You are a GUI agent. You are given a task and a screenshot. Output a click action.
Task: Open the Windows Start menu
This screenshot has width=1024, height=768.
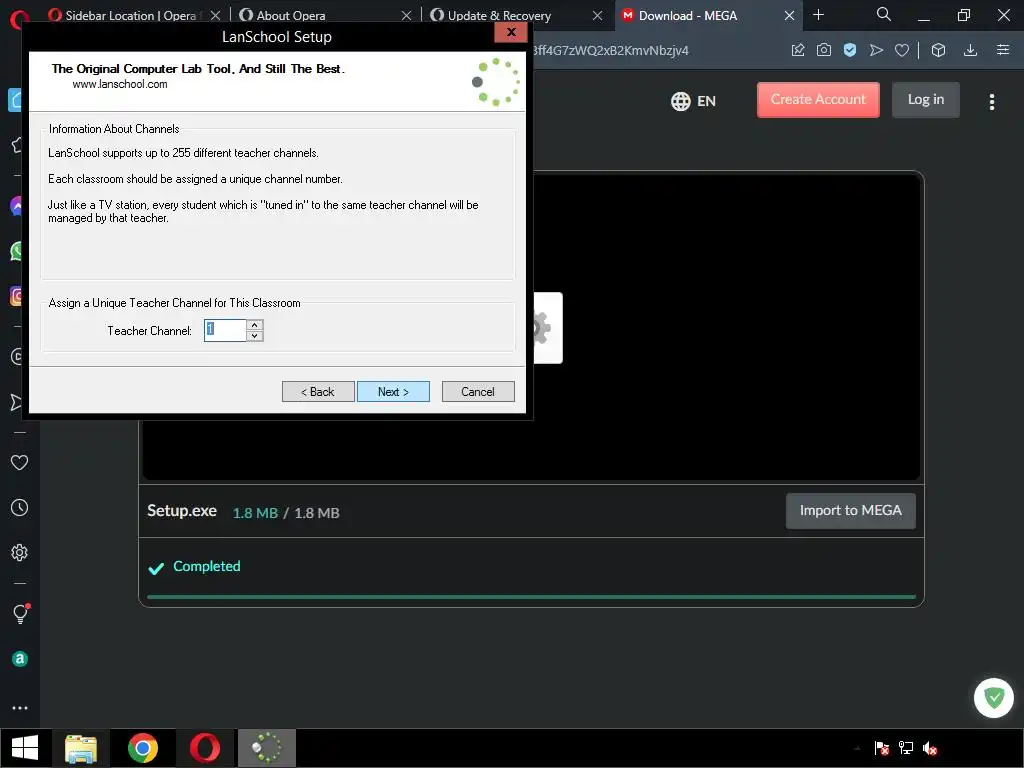tap(25, 748)
